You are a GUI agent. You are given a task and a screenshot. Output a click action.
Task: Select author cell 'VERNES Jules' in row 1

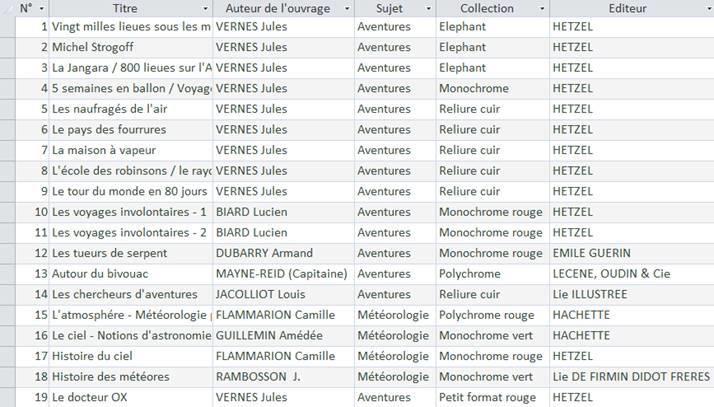(284, 27)
